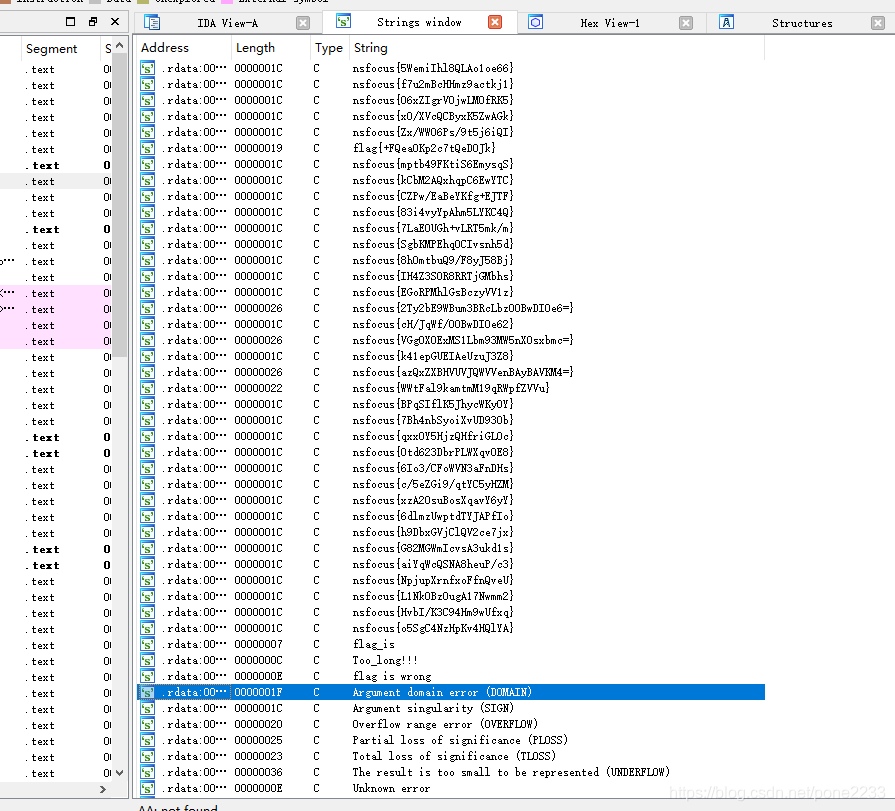Image resolution: width=895 pixels, height=811 pixels.
Task: Click the icon beside flag_is string
Action: click(x=147, y=644)
